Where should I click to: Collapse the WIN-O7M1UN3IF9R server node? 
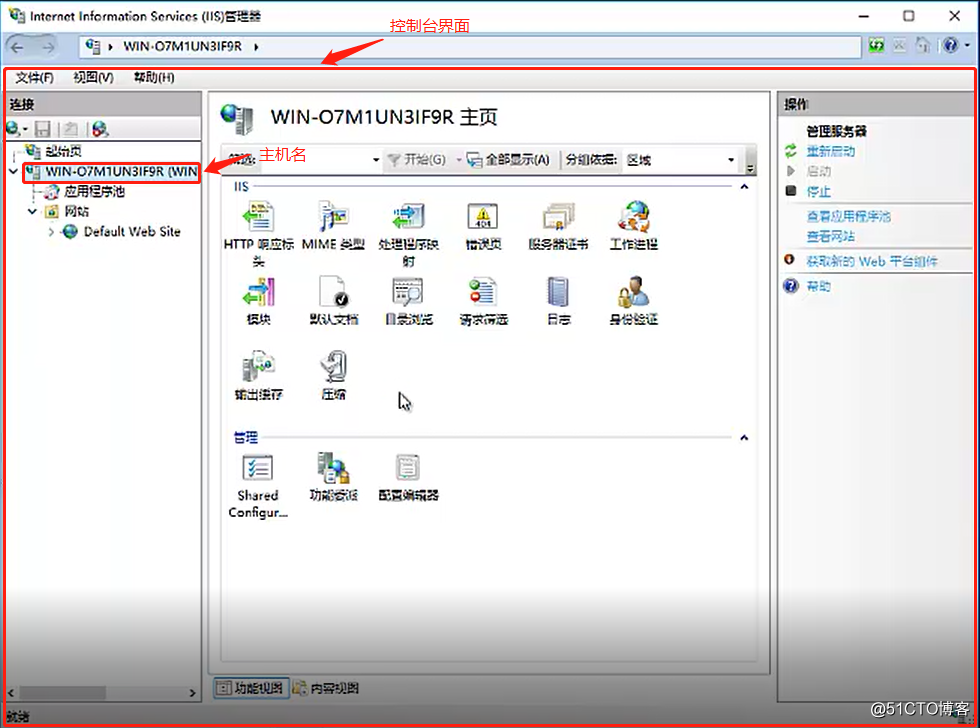13,171
